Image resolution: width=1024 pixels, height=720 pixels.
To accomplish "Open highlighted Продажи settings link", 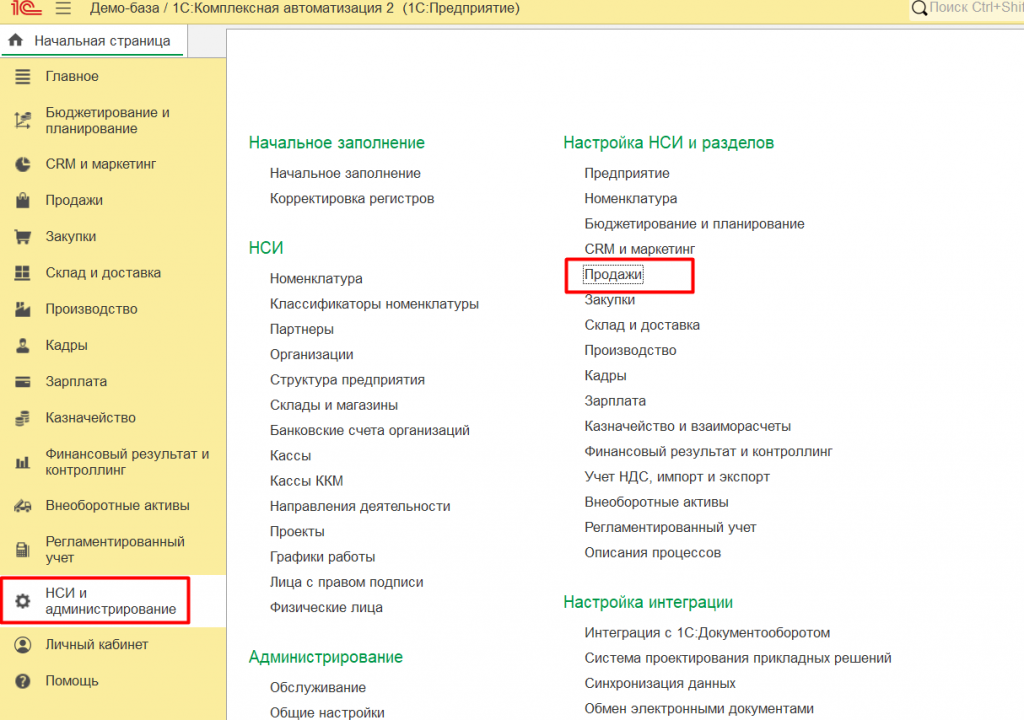I will [613, 274].
